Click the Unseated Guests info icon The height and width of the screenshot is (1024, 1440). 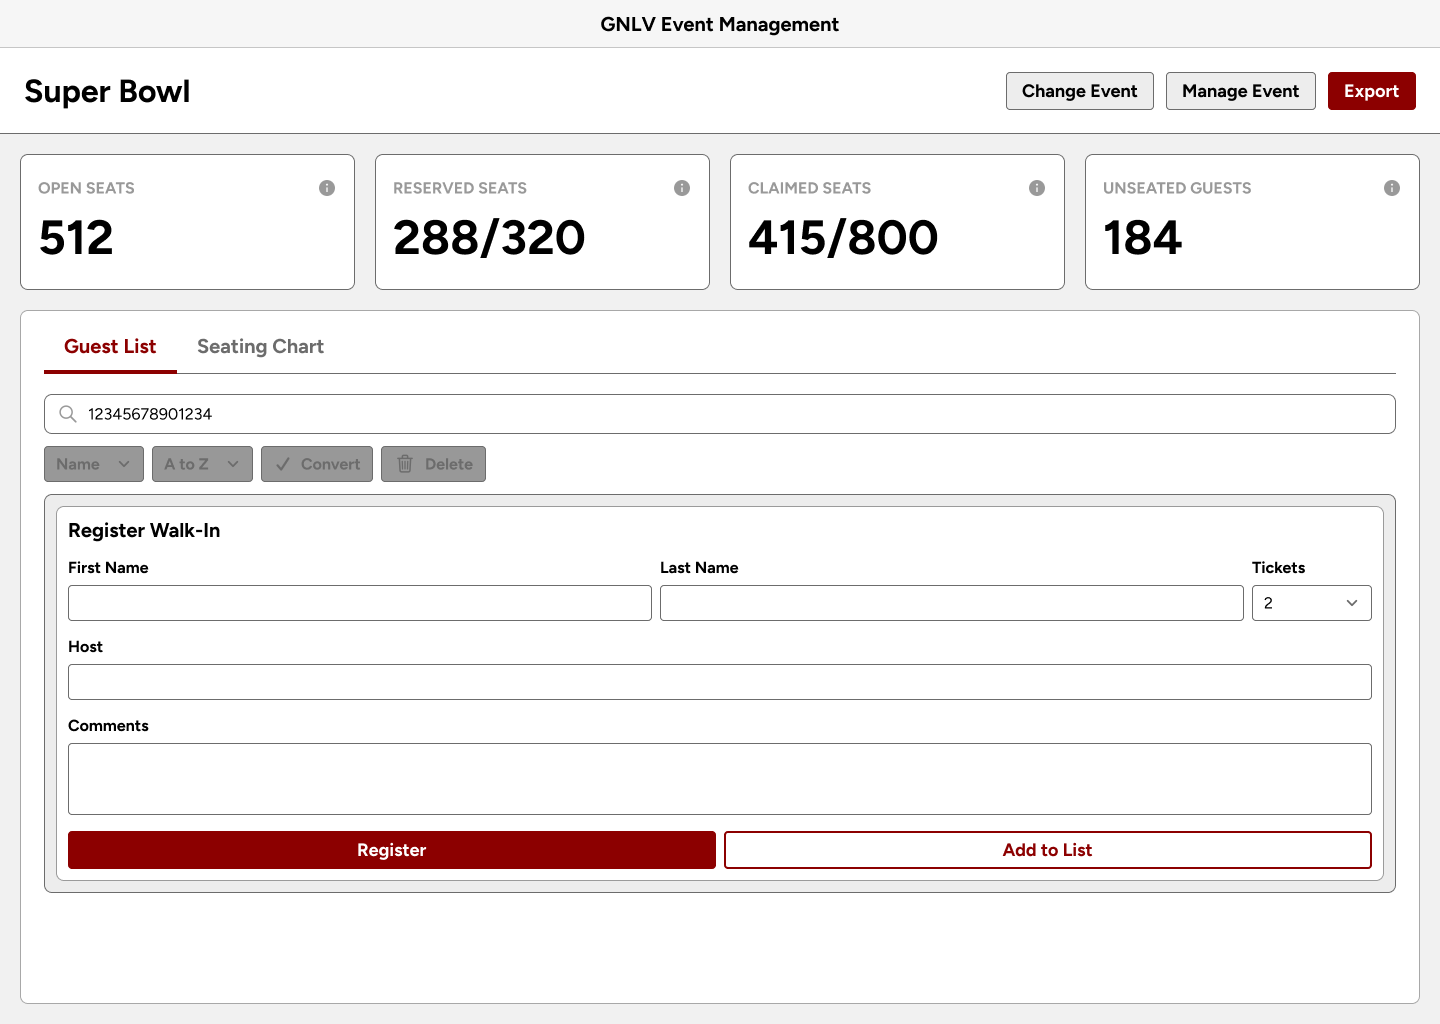pos(1392,188)
